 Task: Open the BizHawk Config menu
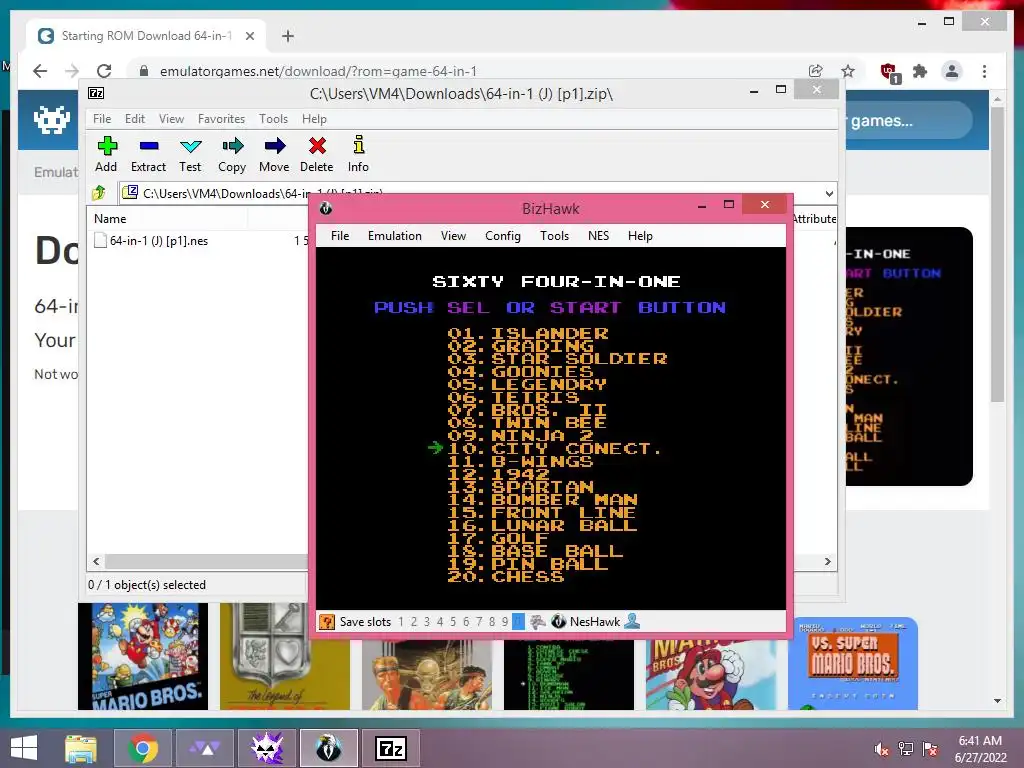pyautogui.click(x=503, y=236)
